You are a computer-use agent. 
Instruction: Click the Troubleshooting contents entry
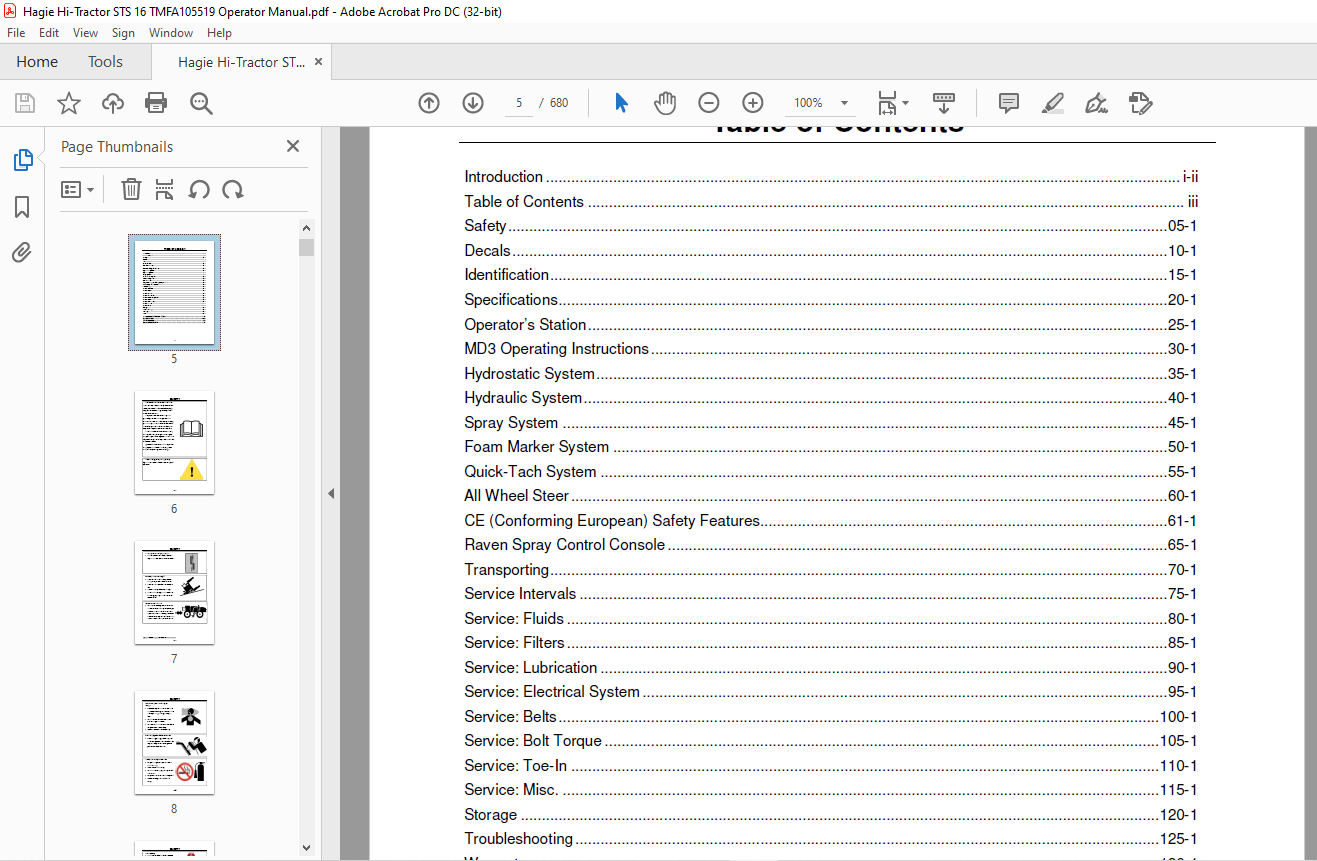coord(830,839)
